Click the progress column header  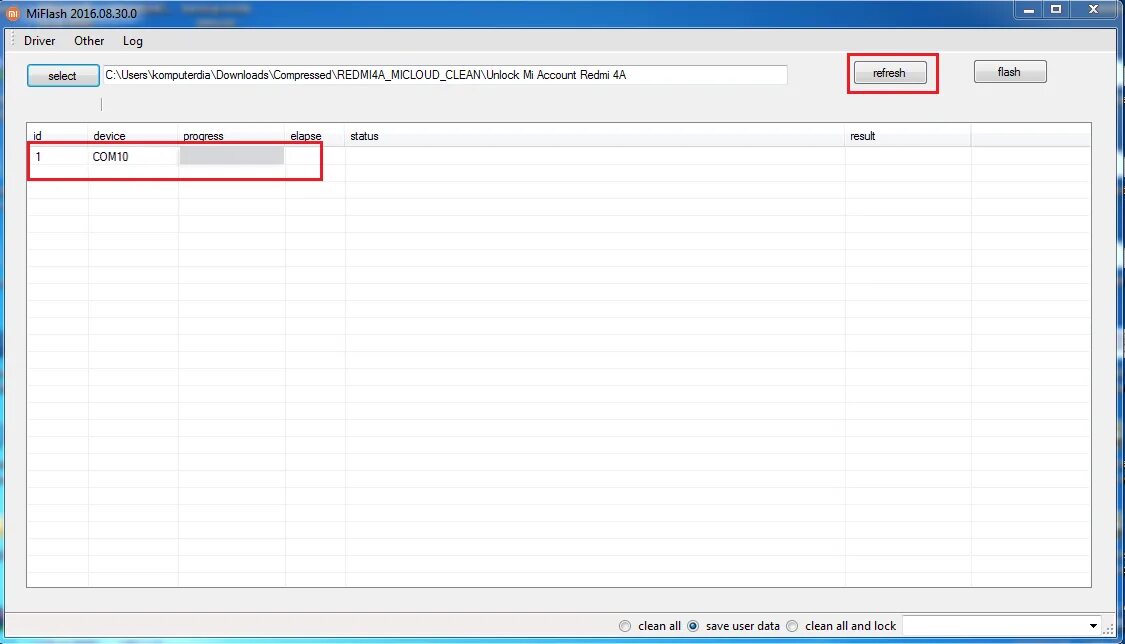[x=203, y=135]
